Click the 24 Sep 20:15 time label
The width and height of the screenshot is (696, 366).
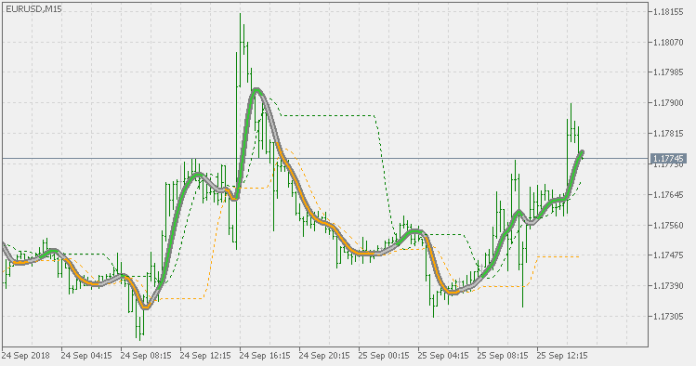(324, 356)
